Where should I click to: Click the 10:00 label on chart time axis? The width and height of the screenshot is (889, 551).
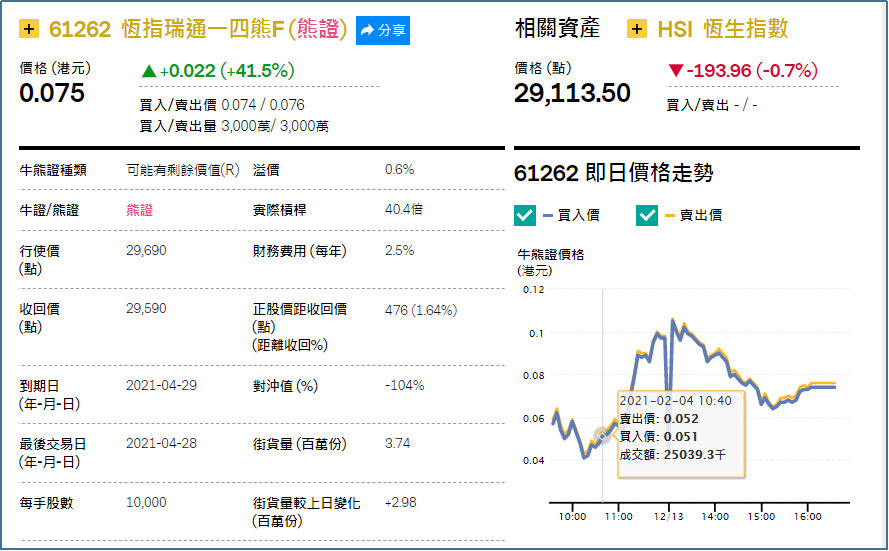[572, 516]
